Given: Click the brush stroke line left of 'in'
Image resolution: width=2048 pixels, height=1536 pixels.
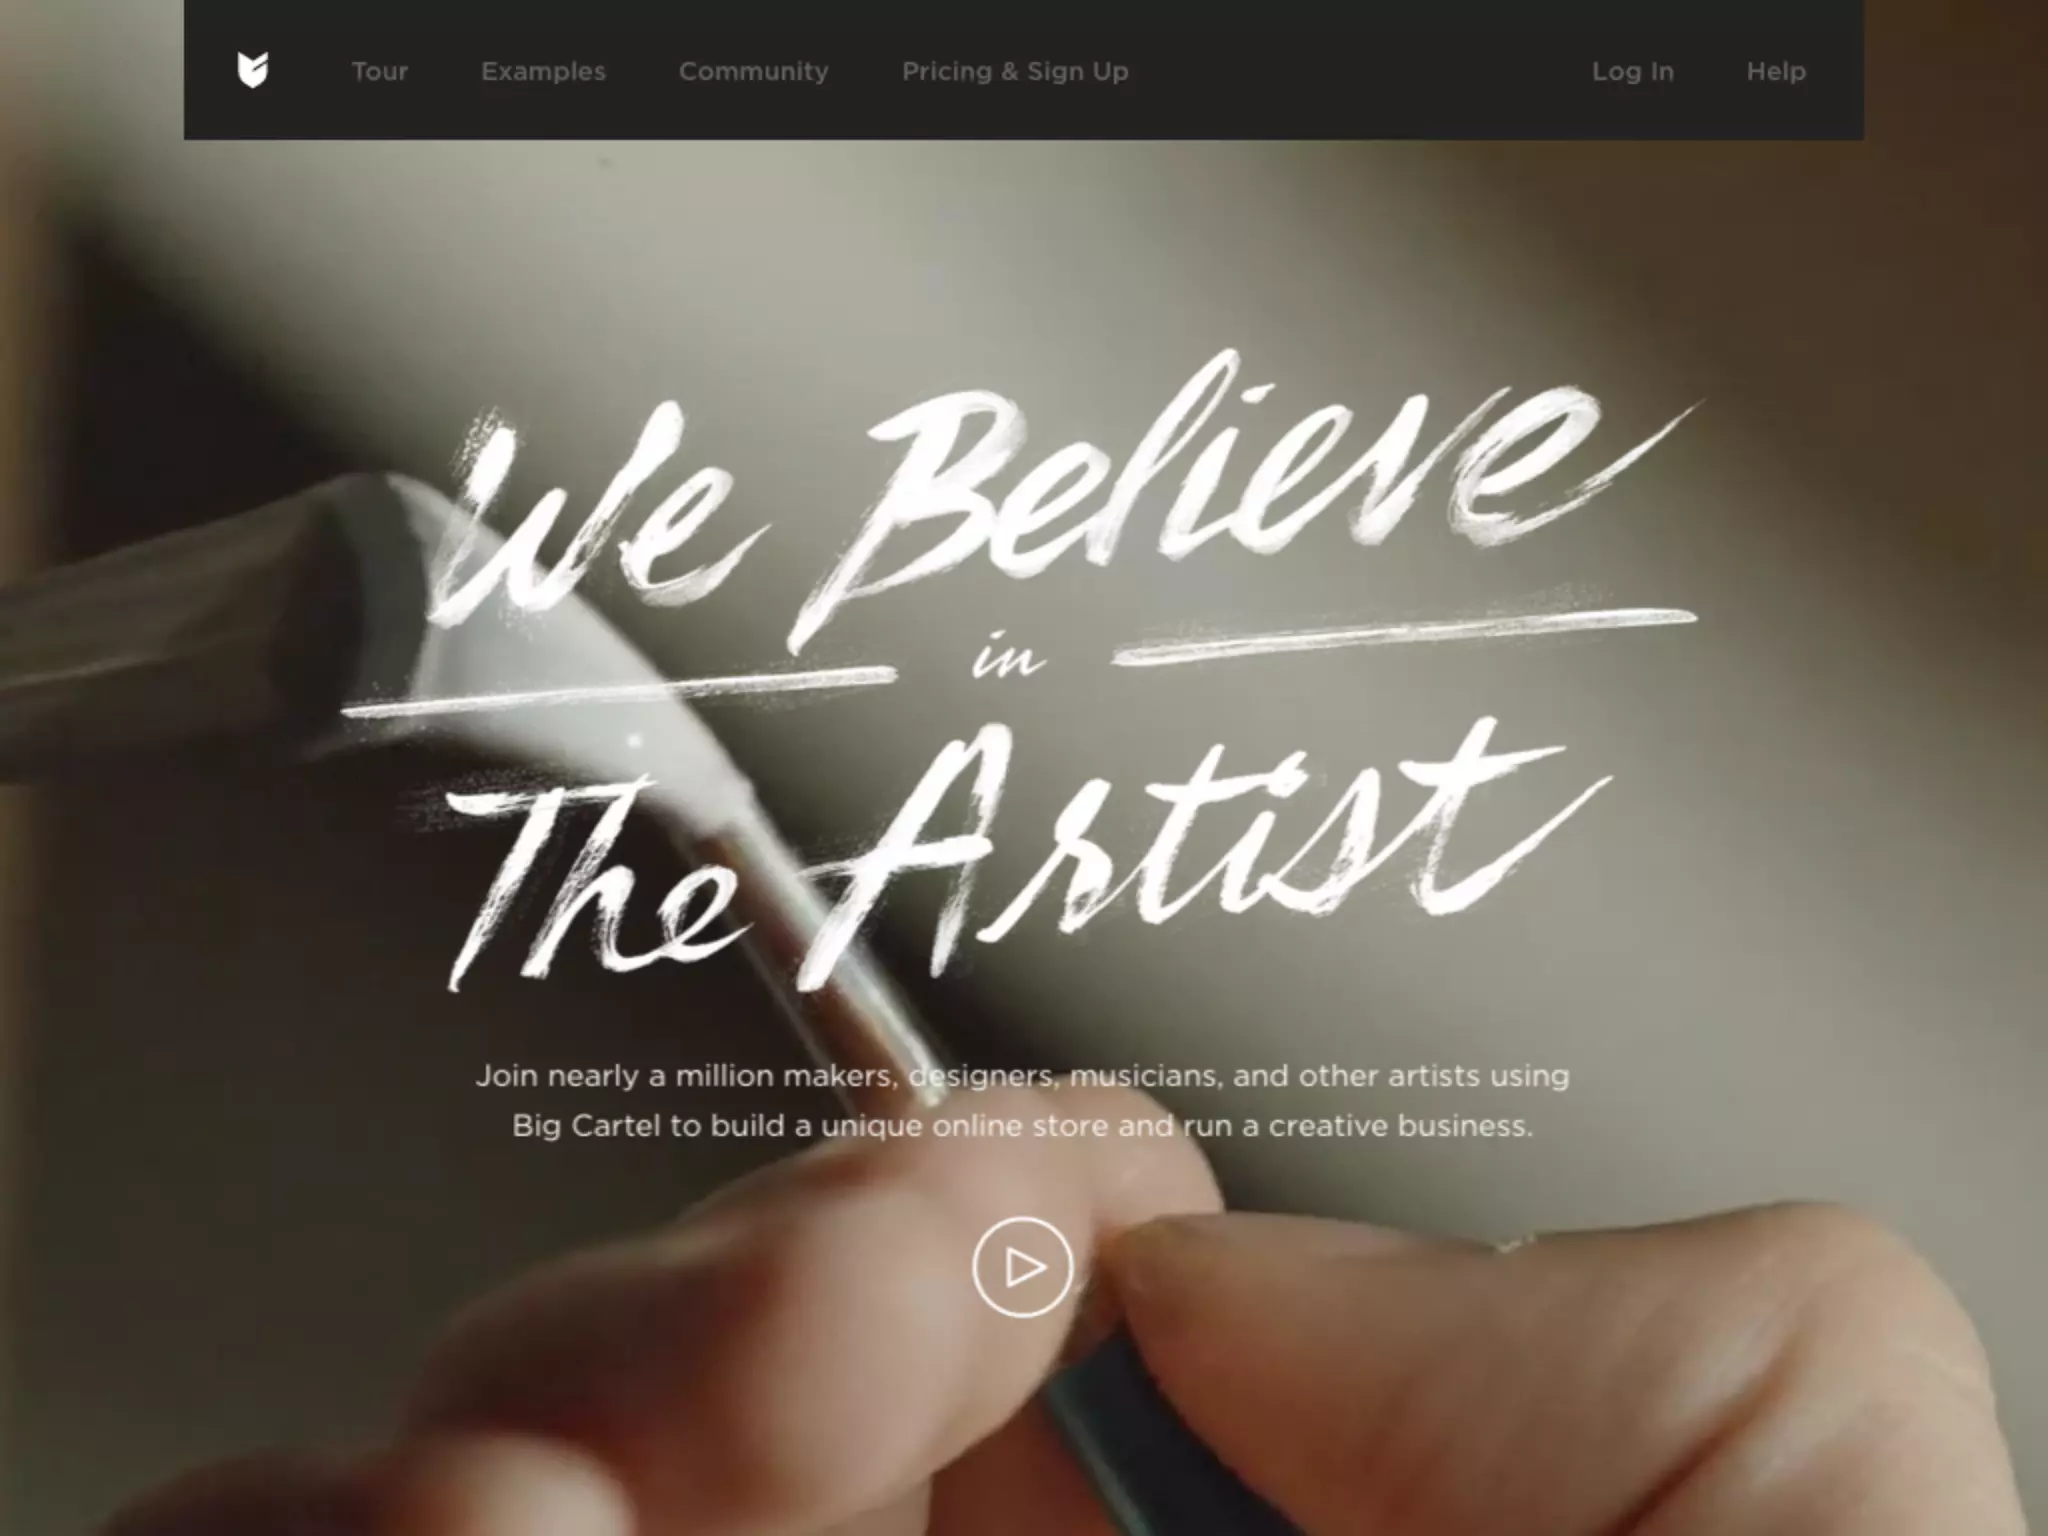Looking at the screenshot, I should coord(620,690).
